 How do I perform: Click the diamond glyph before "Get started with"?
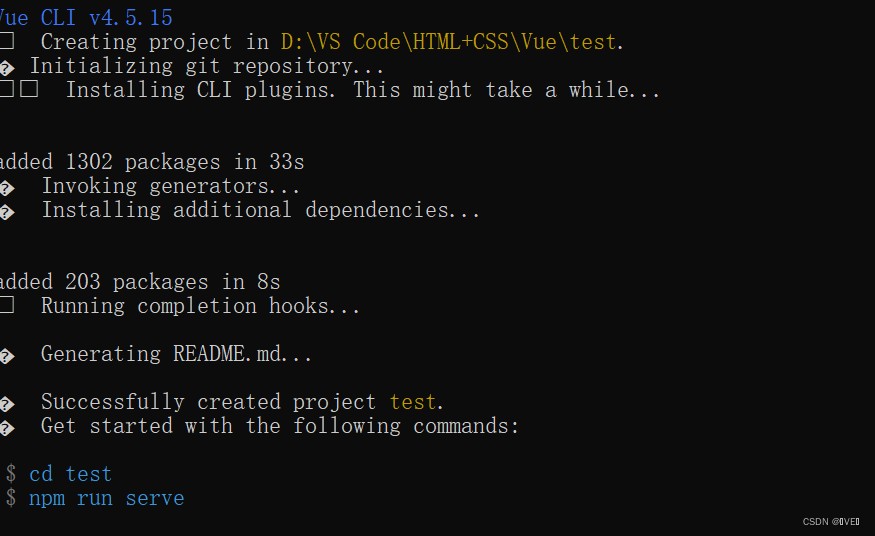[x=7, y=427]
